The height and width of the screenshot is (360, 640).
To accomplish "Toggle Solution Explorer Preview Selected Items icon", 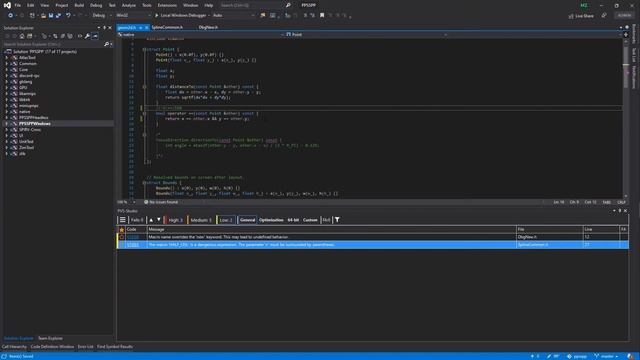I will click(x=95, y=36).
